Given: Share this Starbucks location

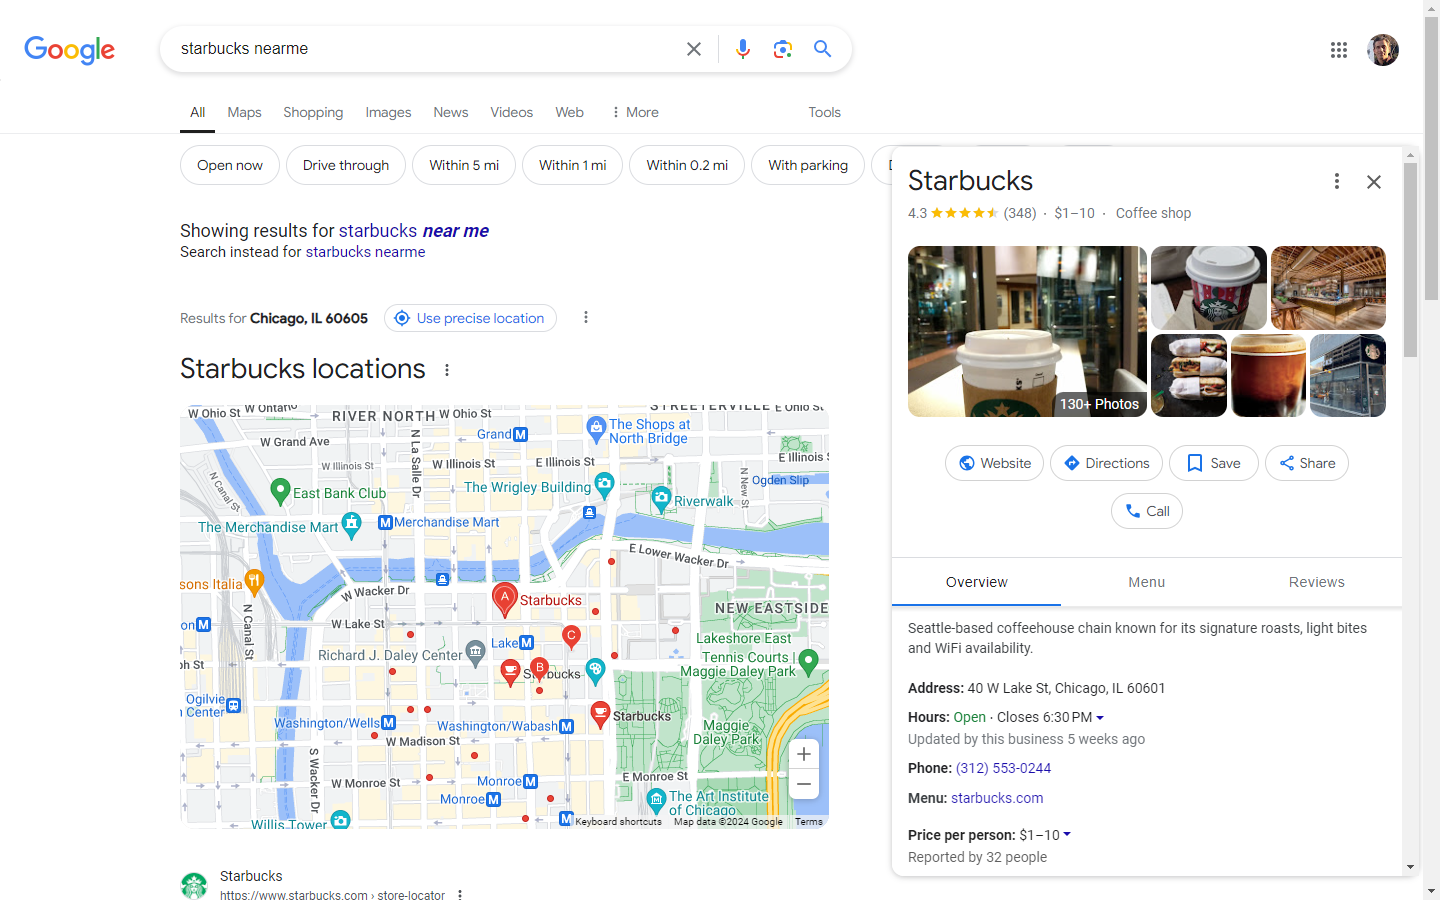Looking at the screenshot, I should point(1307,463).
